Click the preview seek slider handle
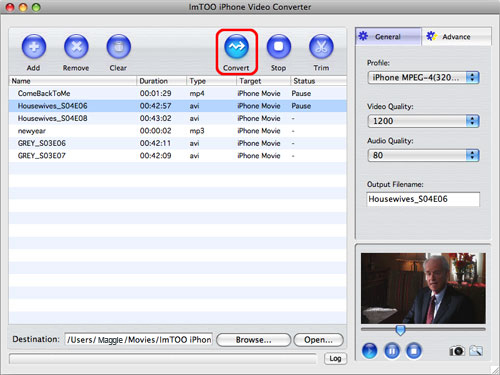 click(x=400, y=330)
